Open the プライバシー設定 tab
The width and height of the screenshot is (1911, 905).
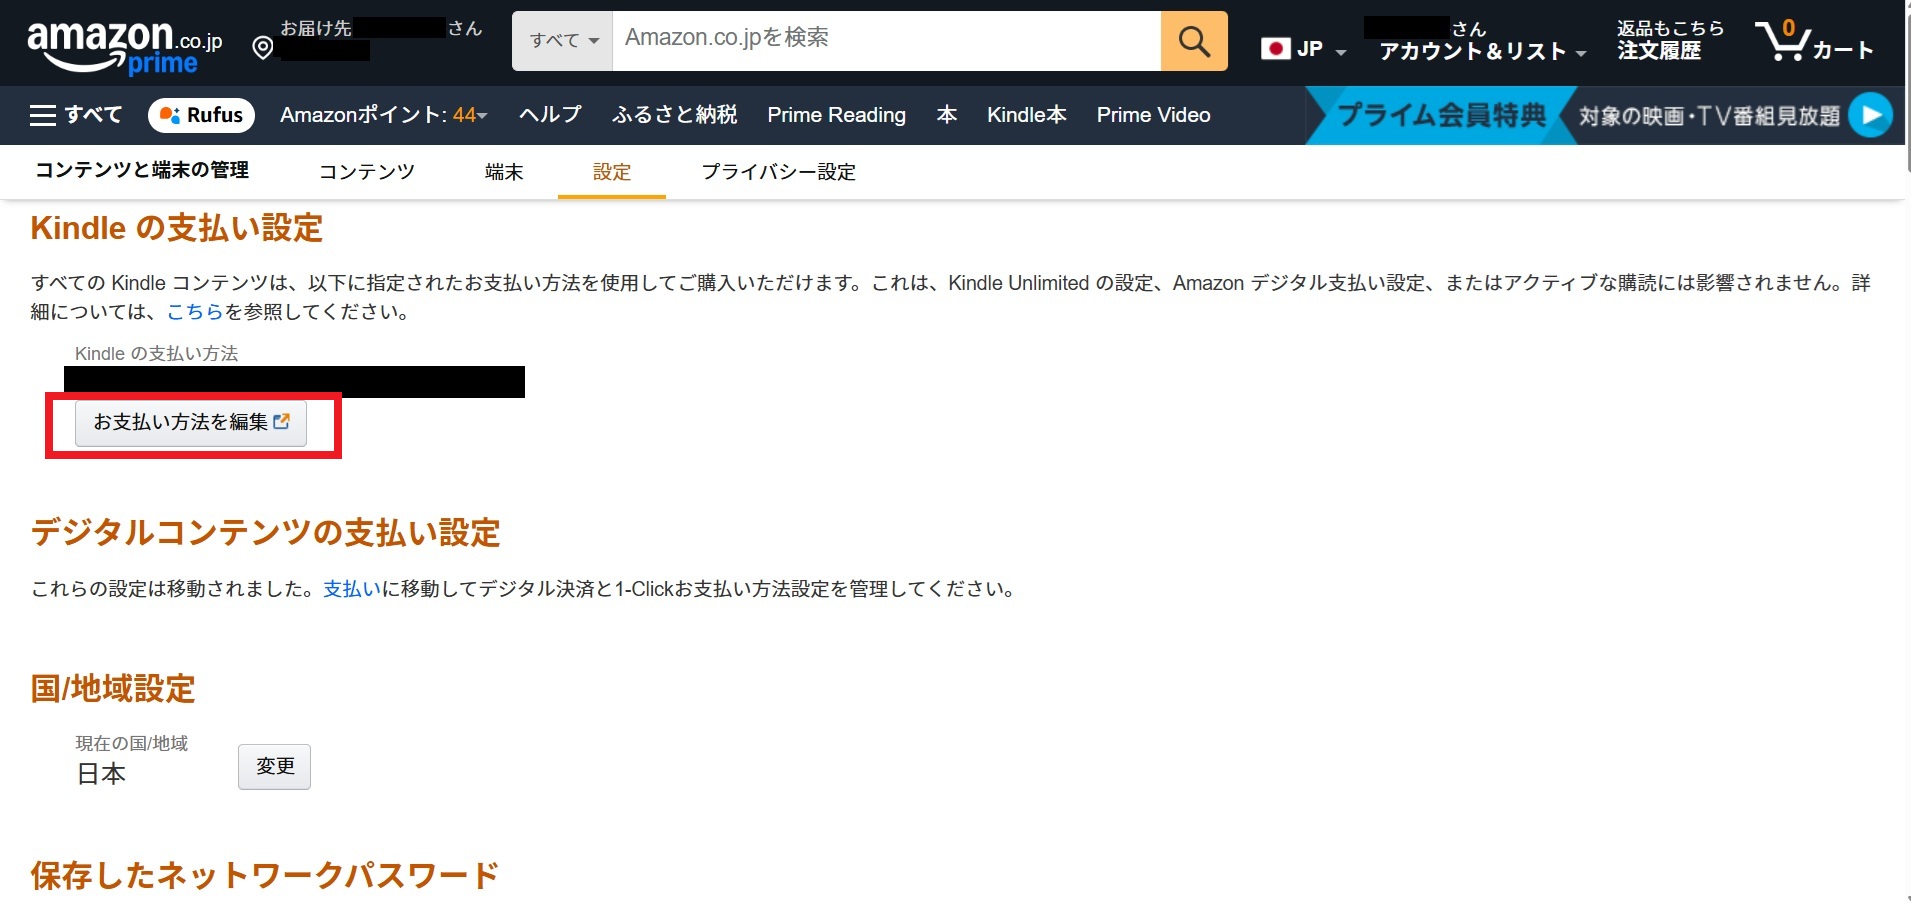tap(778, 172)
